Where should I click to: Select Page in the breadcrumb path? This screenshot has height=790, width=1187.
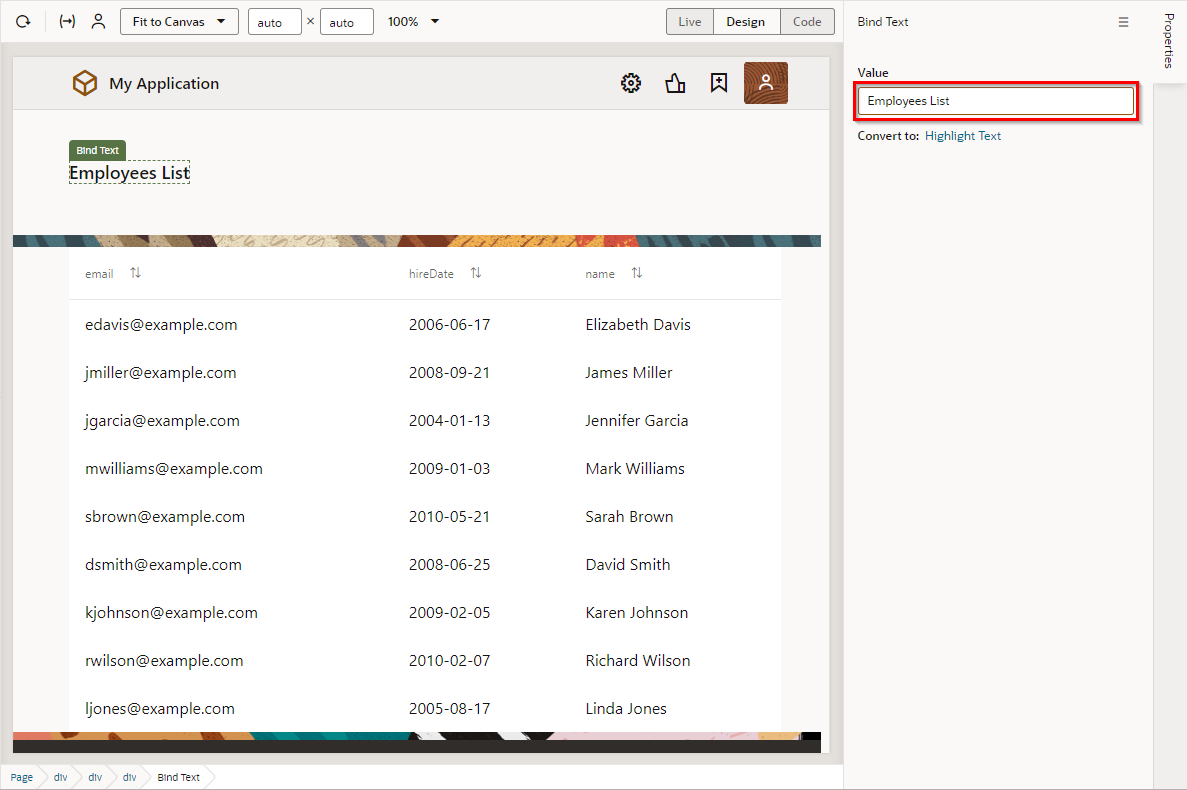click(22, 777)
